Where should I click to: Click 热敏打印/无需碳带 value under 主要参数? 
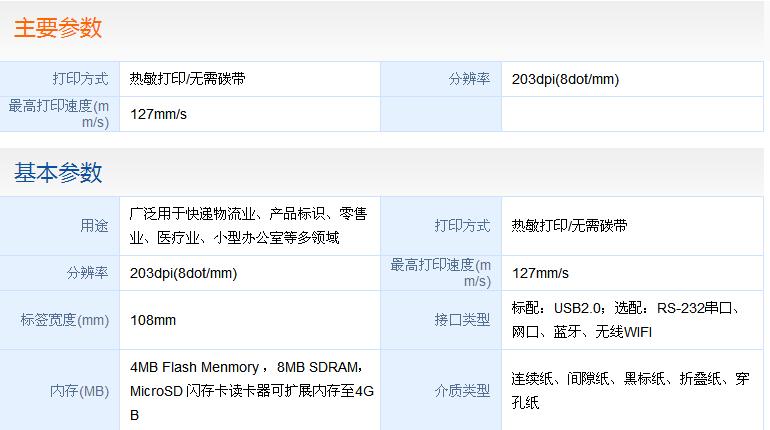tap(188, 79)
